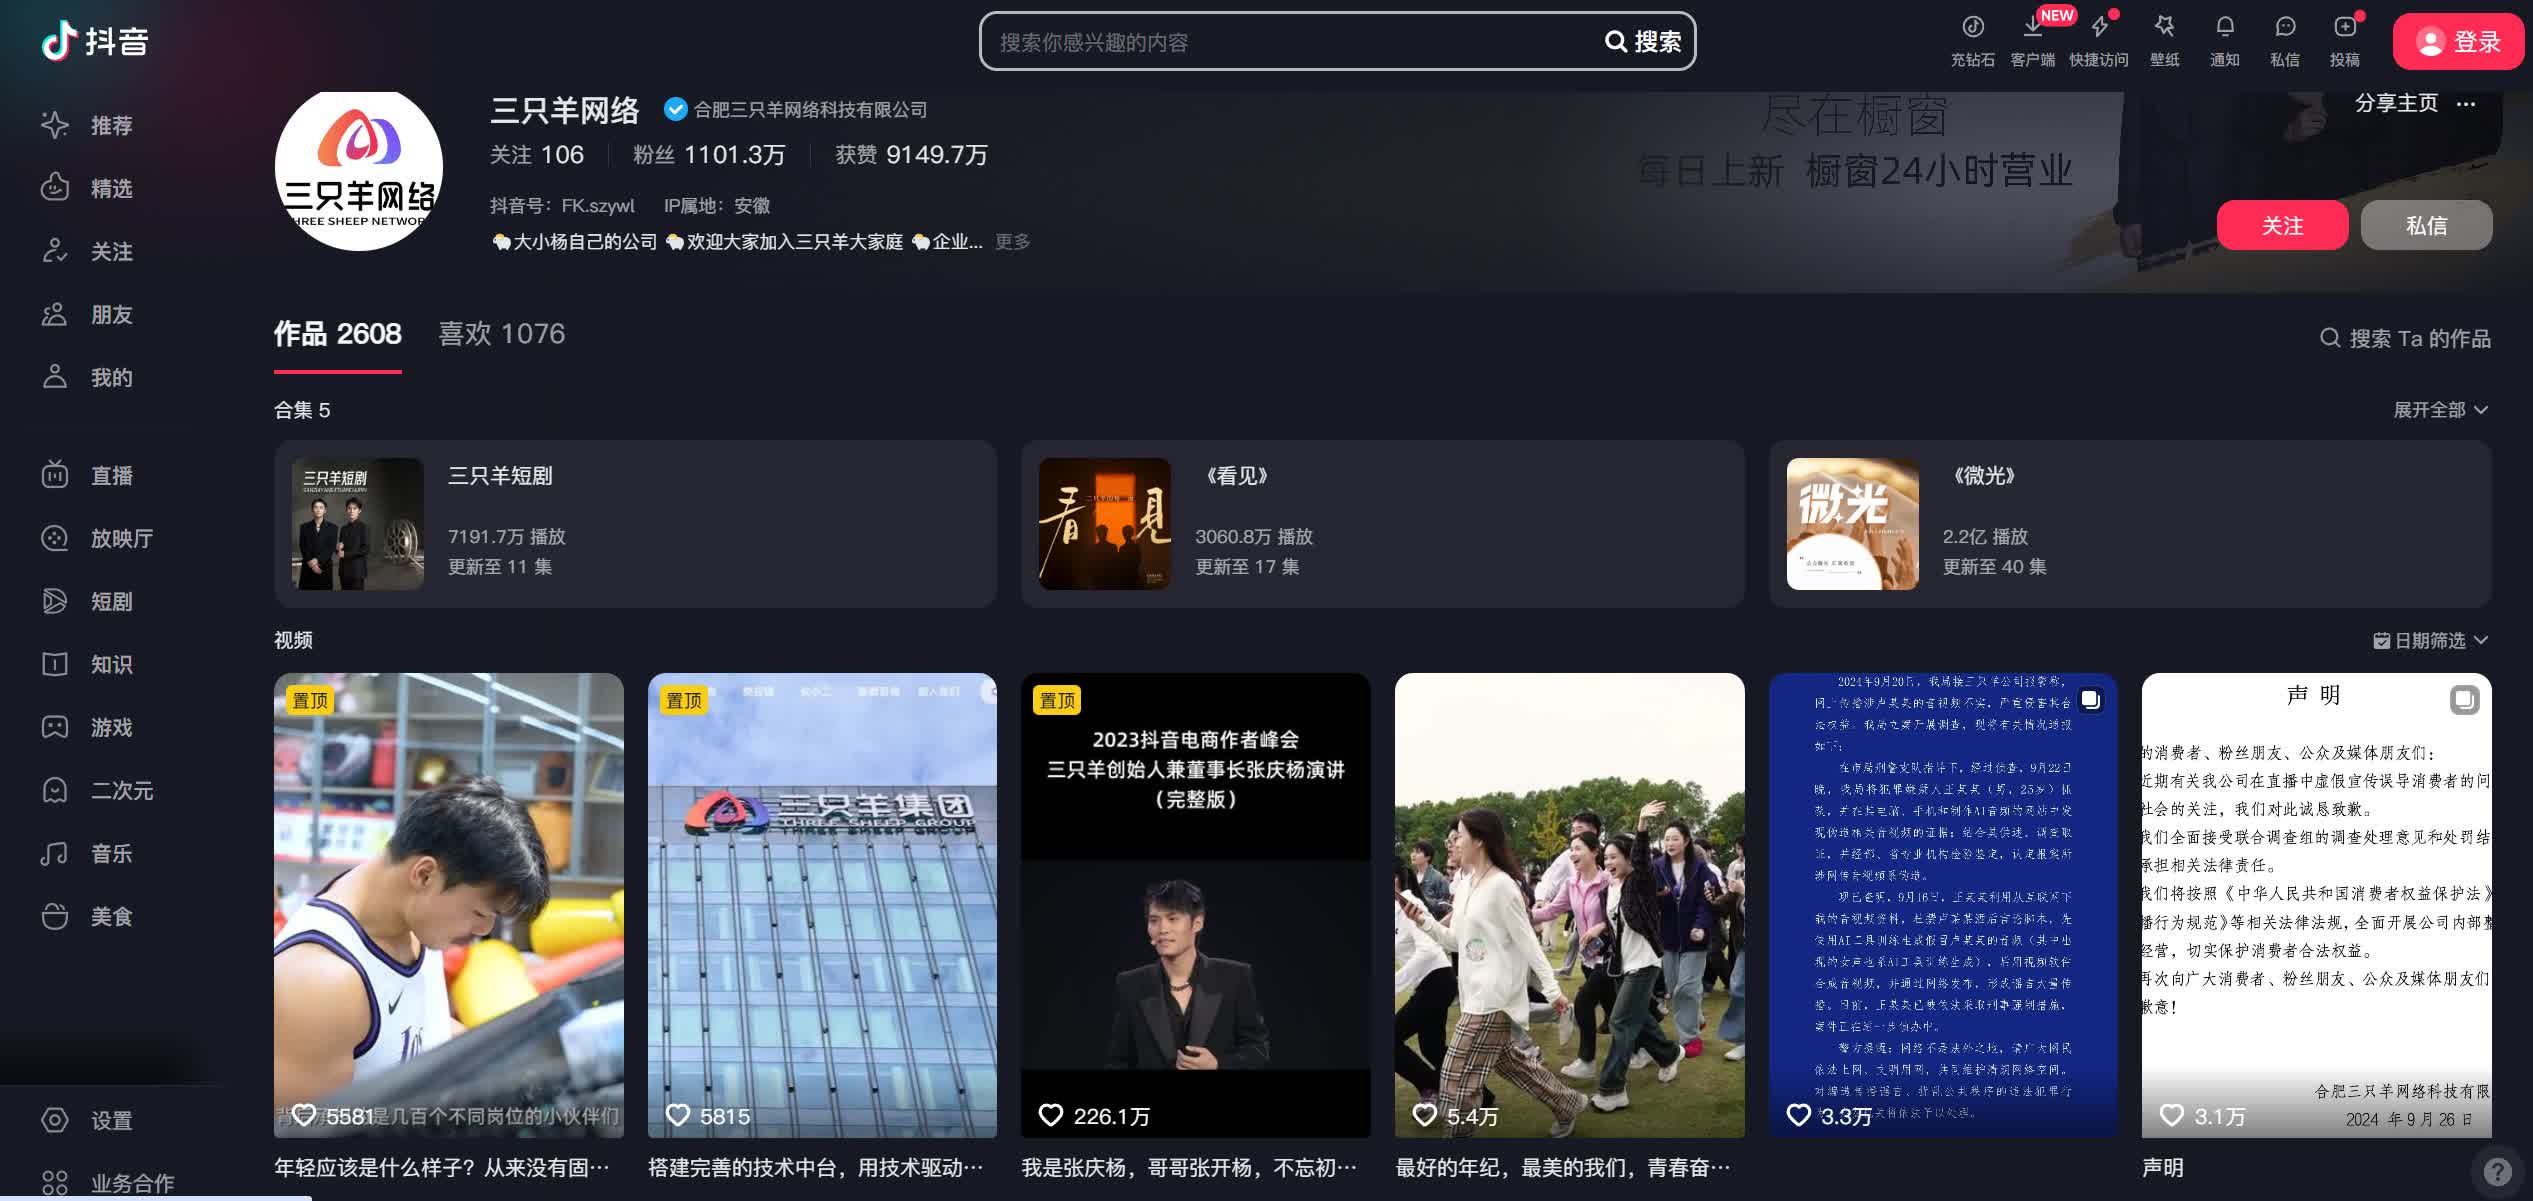Open the 放映厅 screening room
Viewport: 2533px width, 1201px height.
click(97, 538)
